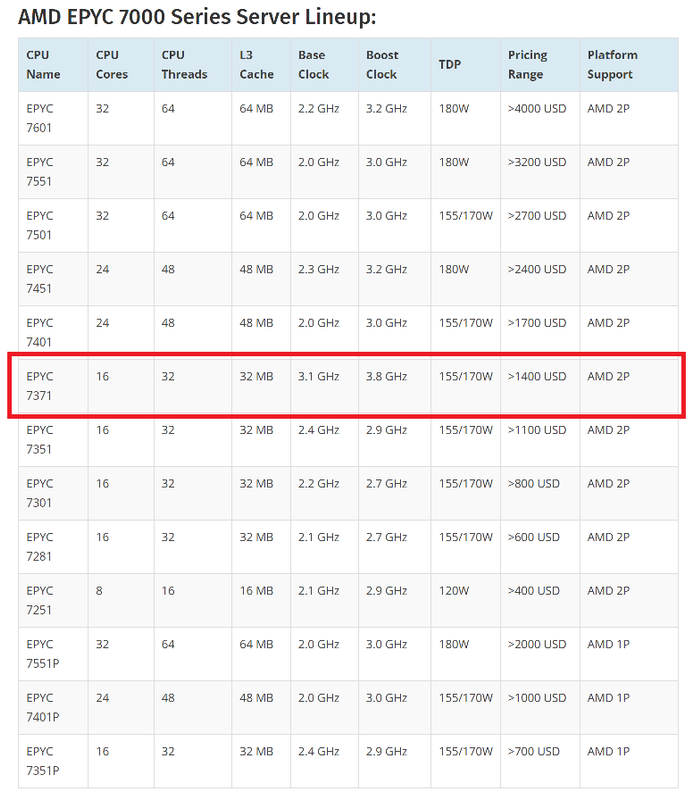694x800 pixels.
Task: Click the 'EPYC 7451' name cell
Action: 53,279
